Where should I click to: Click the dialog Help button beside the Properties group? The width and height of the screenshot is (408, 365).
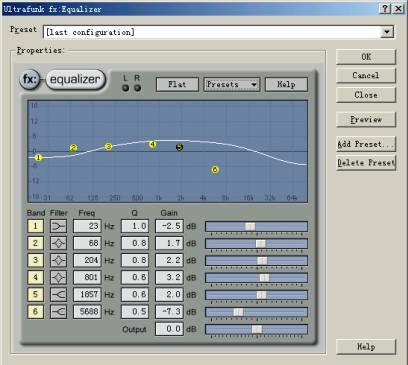pyautogui.click(x=366, y=347)
